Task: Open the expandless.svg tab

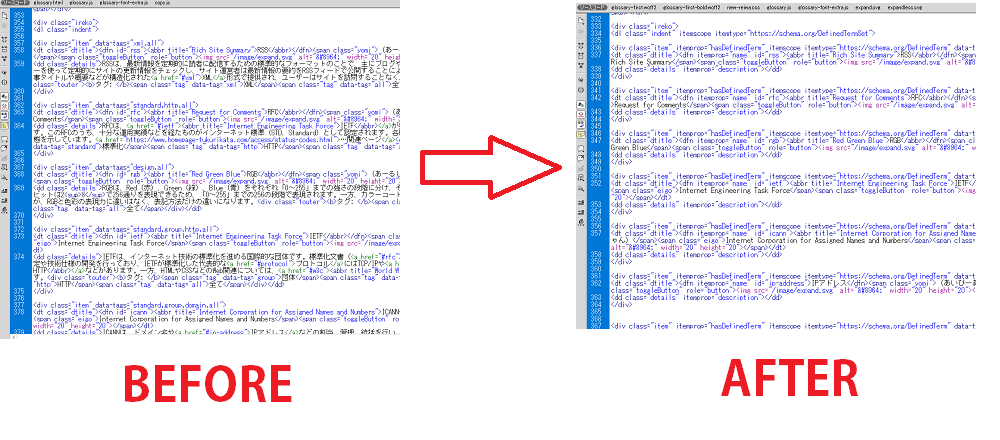Action: (902, 7)
